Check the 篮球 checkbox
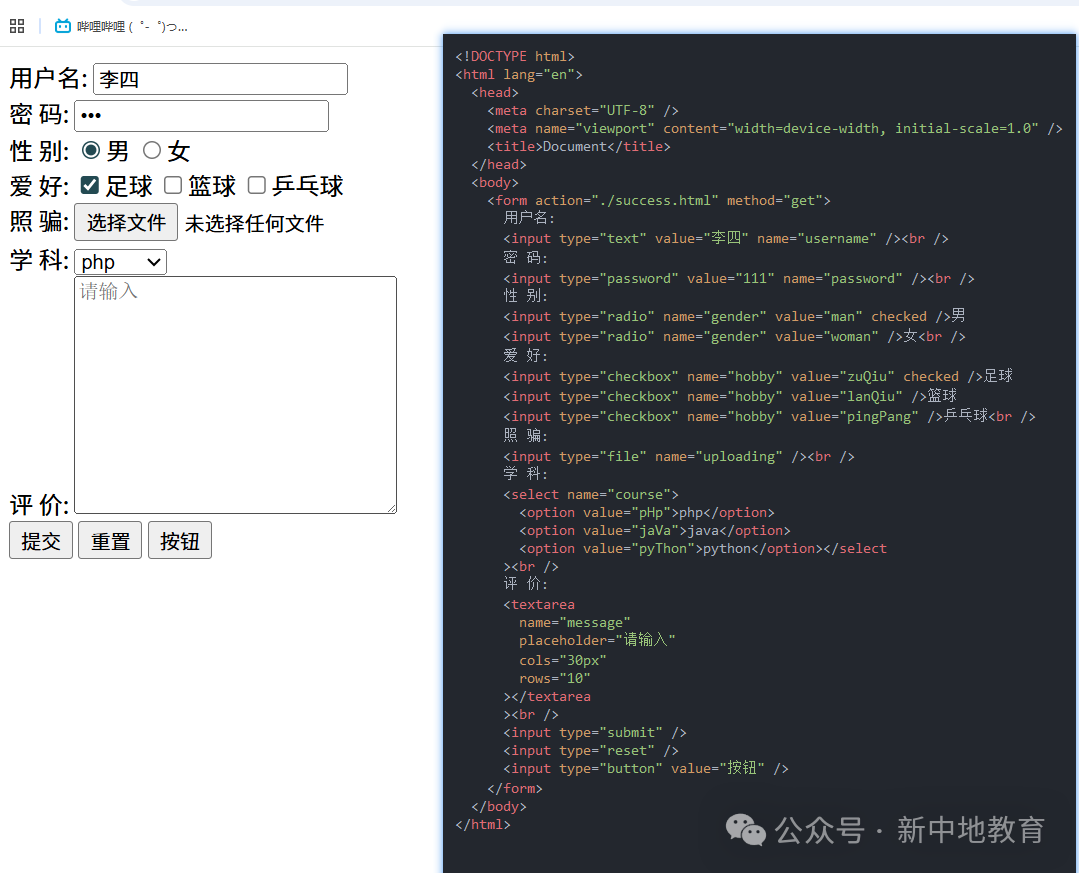Viewport: 1079px width, 873px height. pos(173,185)
